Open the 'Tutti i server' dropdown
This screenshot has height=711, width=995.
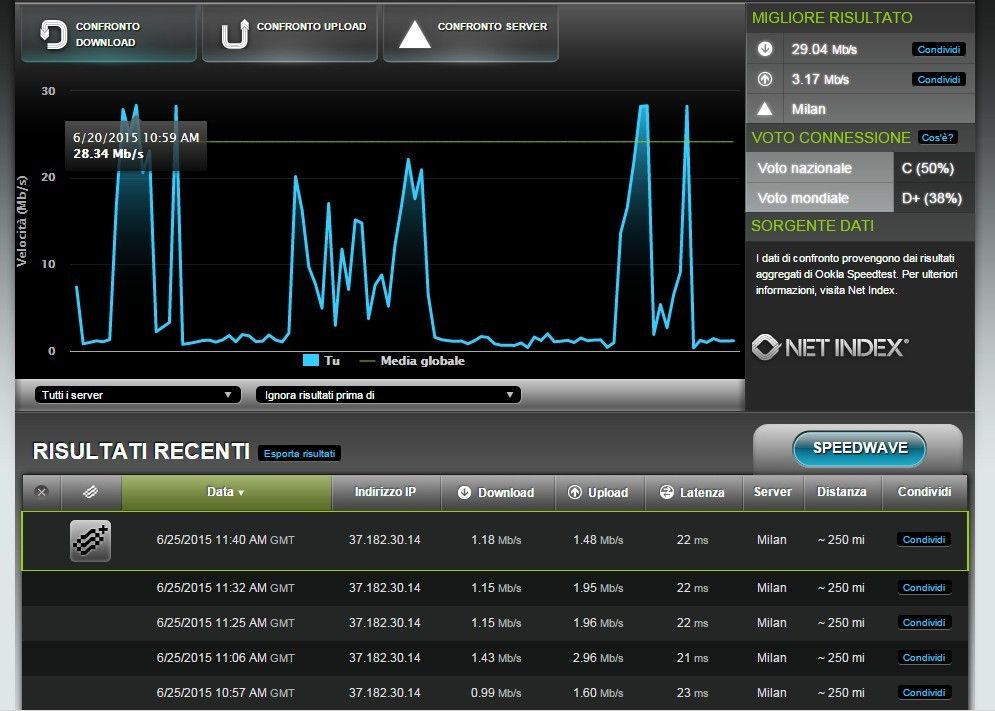[138, 395]
